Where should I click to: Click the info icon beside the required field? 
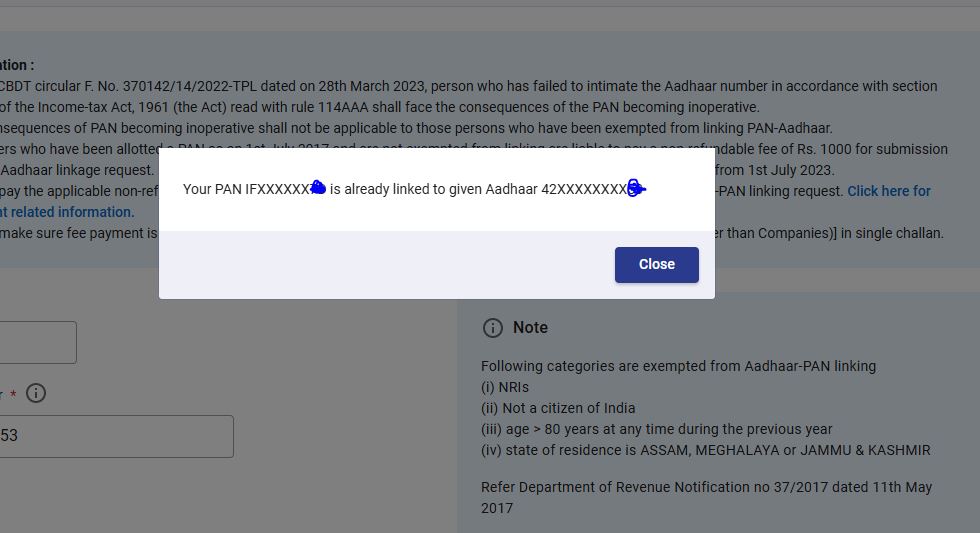[36, 393]
